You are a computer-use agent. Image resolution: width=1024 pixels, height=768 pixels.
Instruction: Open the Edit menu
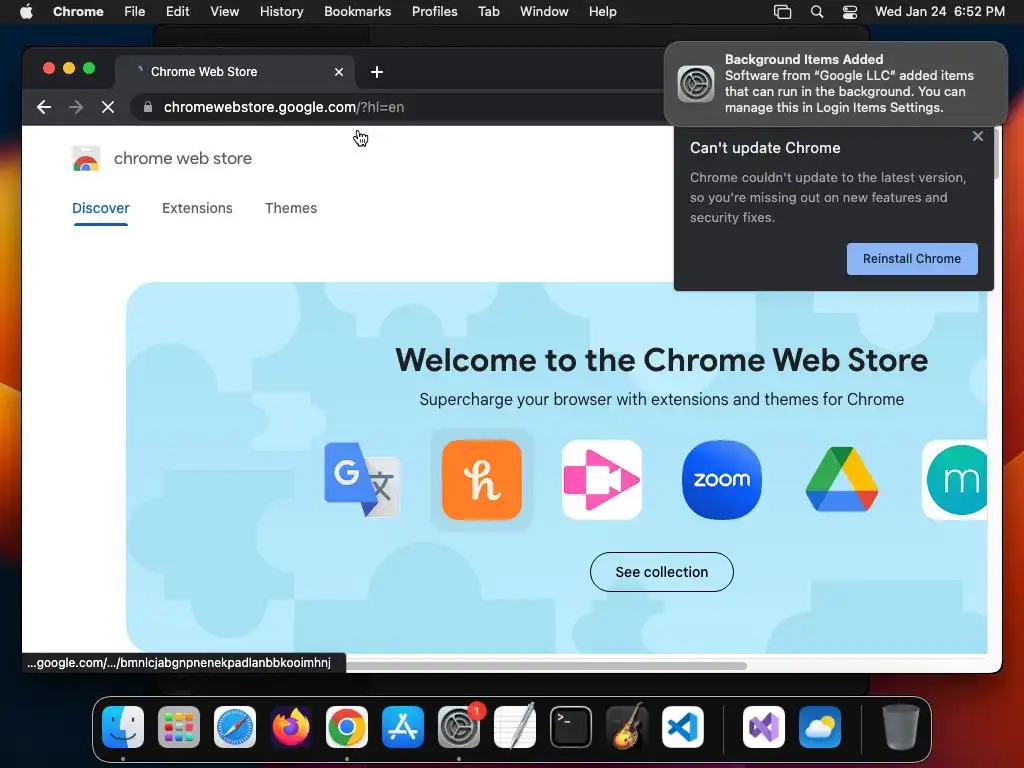(177, 12)
